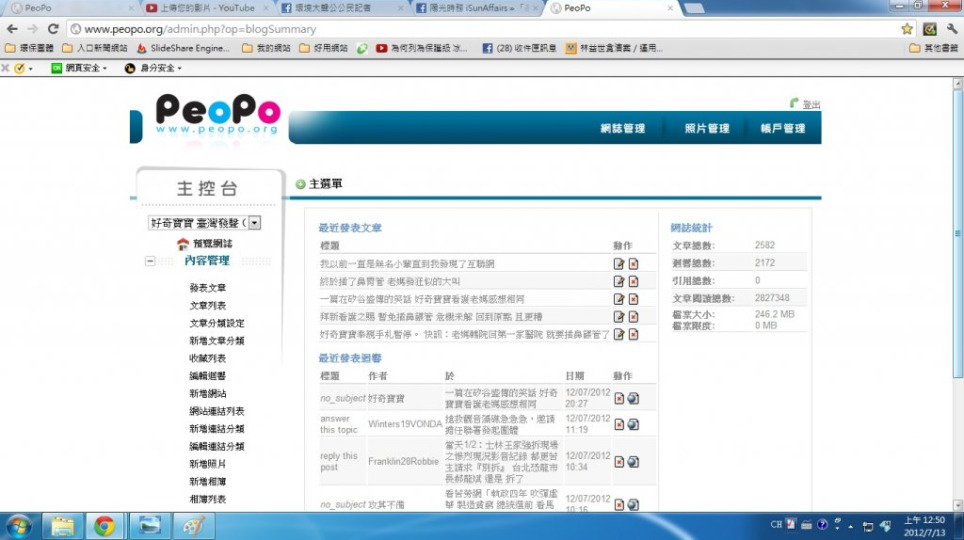Image resolution: width=964 pixels, height=540 pixels.
Task: Click the 登出 logout link
Action: pyautogui.click(x=810, y=104)
